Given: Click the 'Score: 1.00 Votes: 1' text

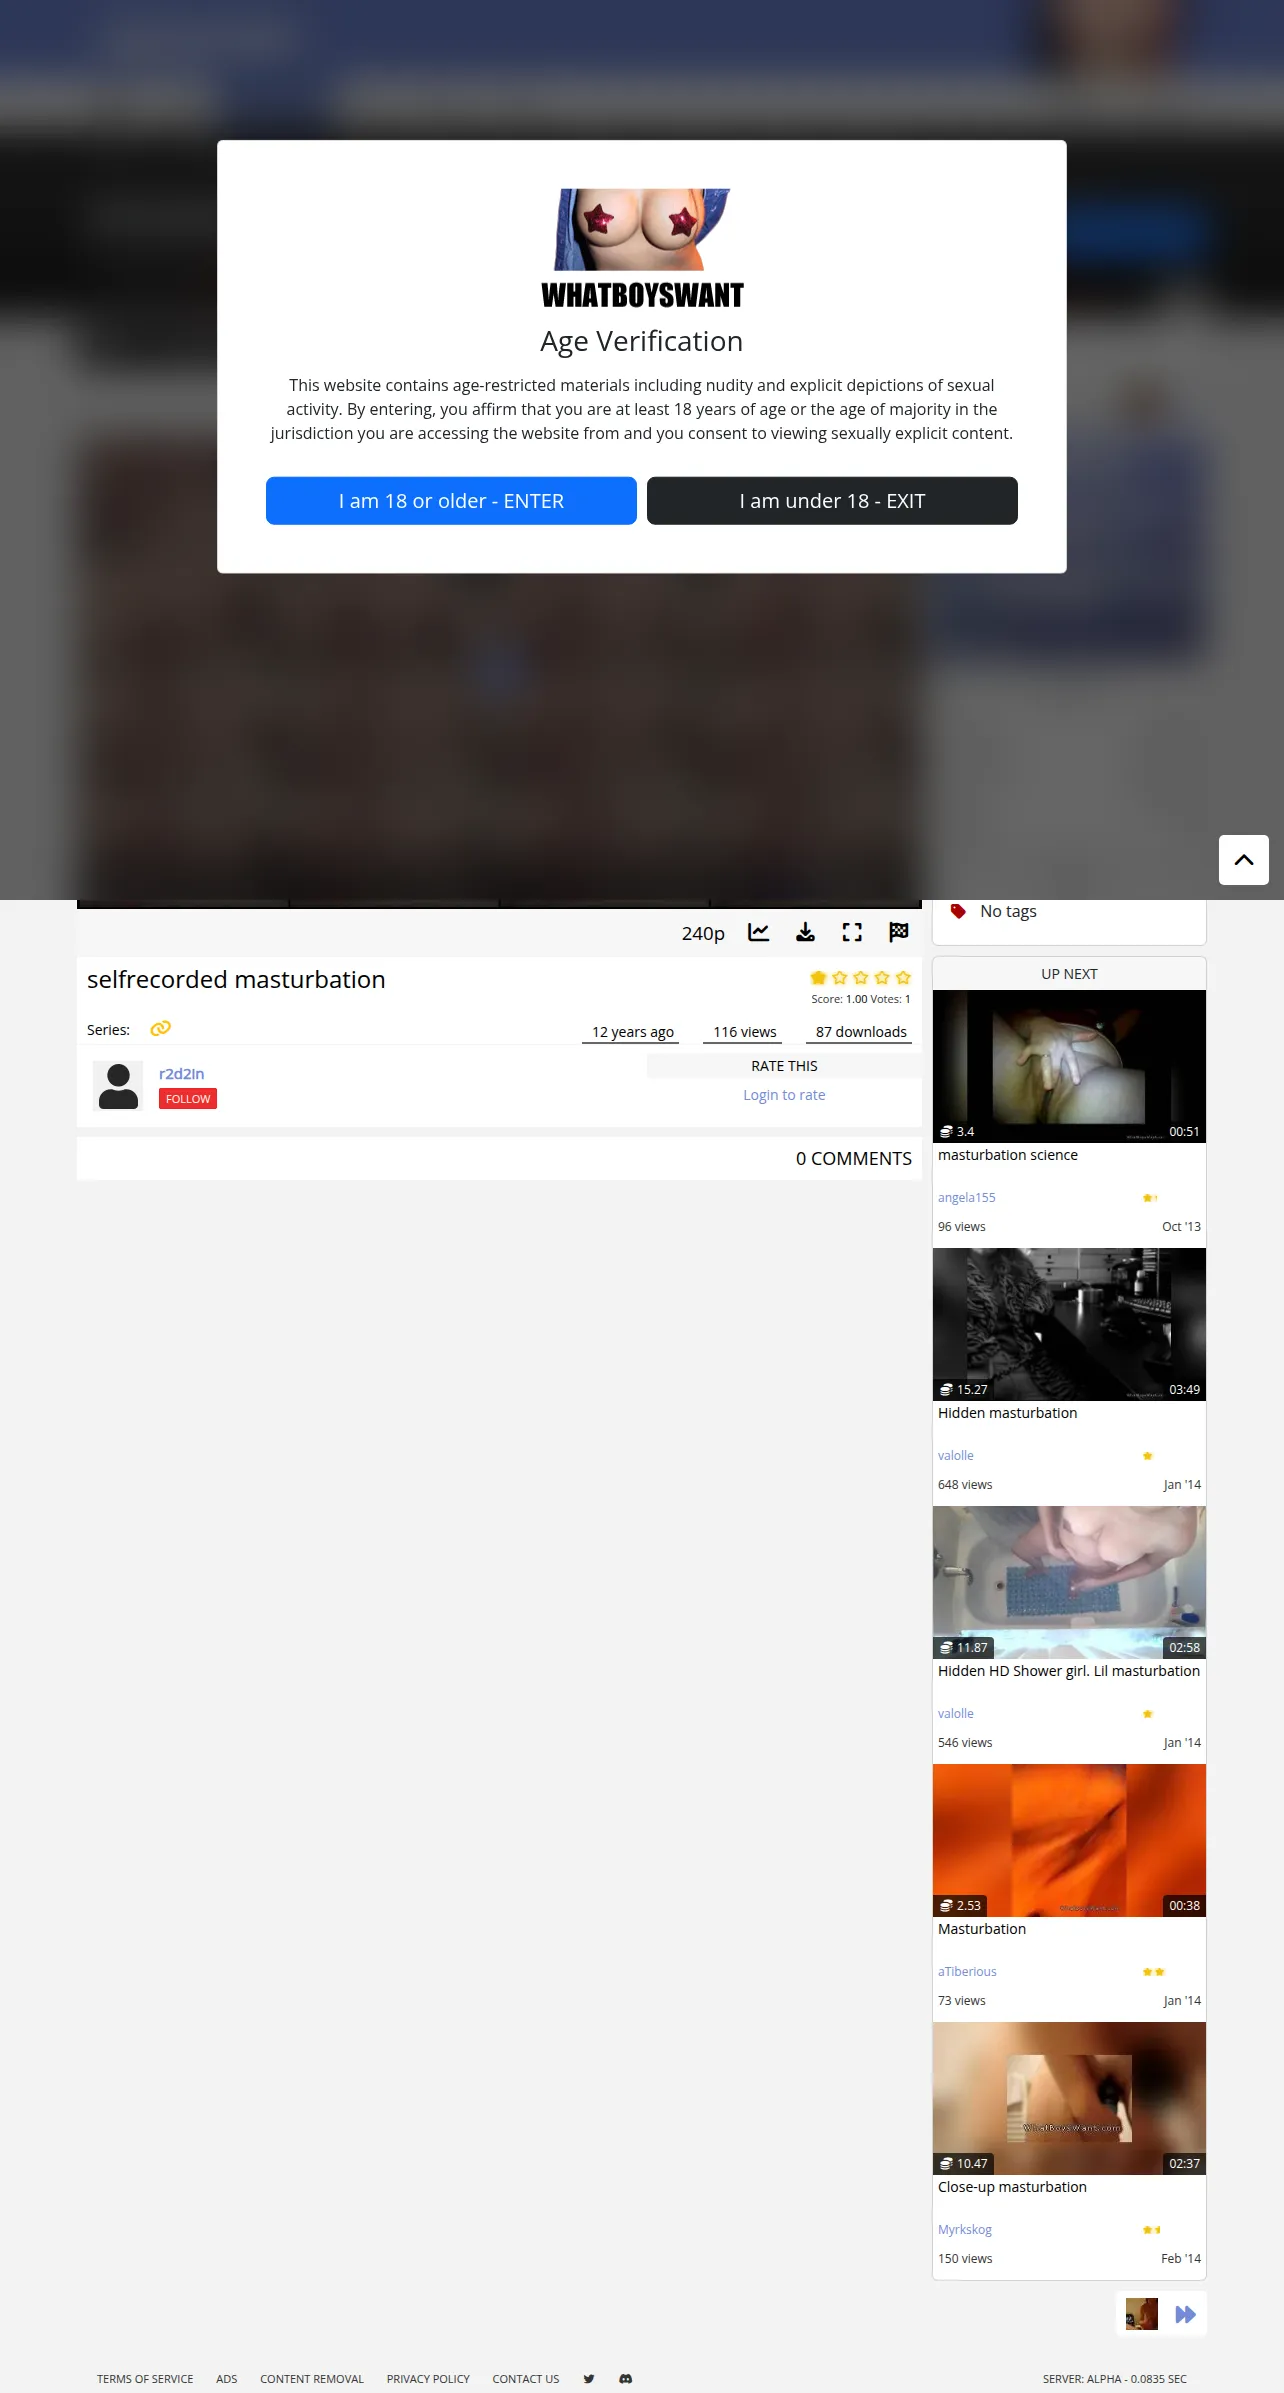Looking at the screenshot, I should (x=861, y=999).
